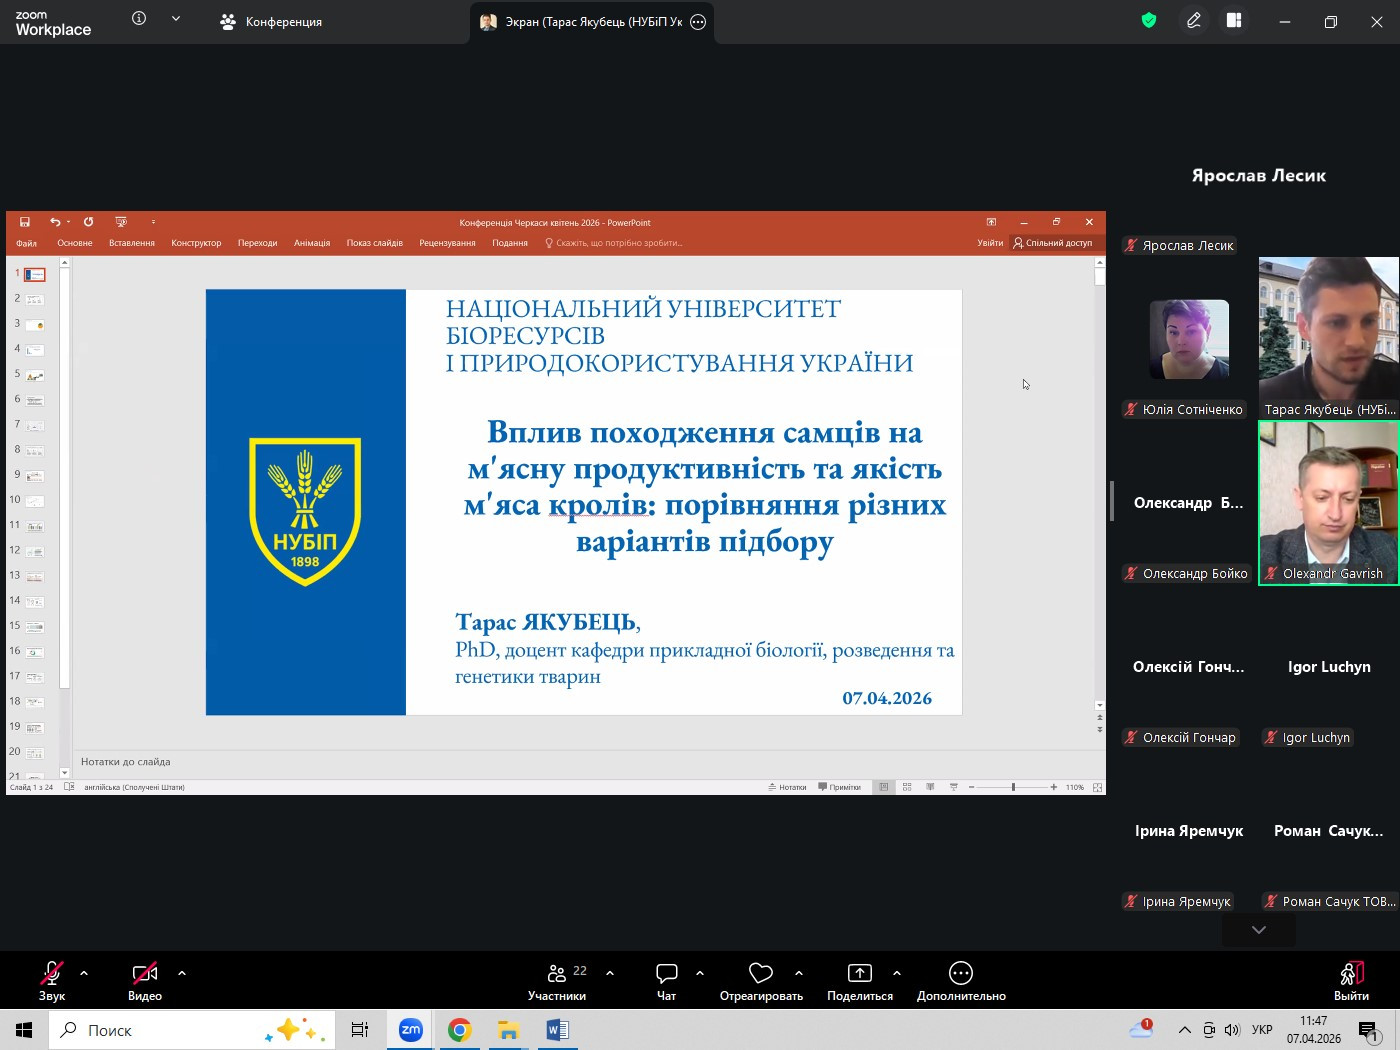Select Olexandr Gavrish video thumbnail
This screenshot has height=1050, width=1400.
click(1328, 502)
